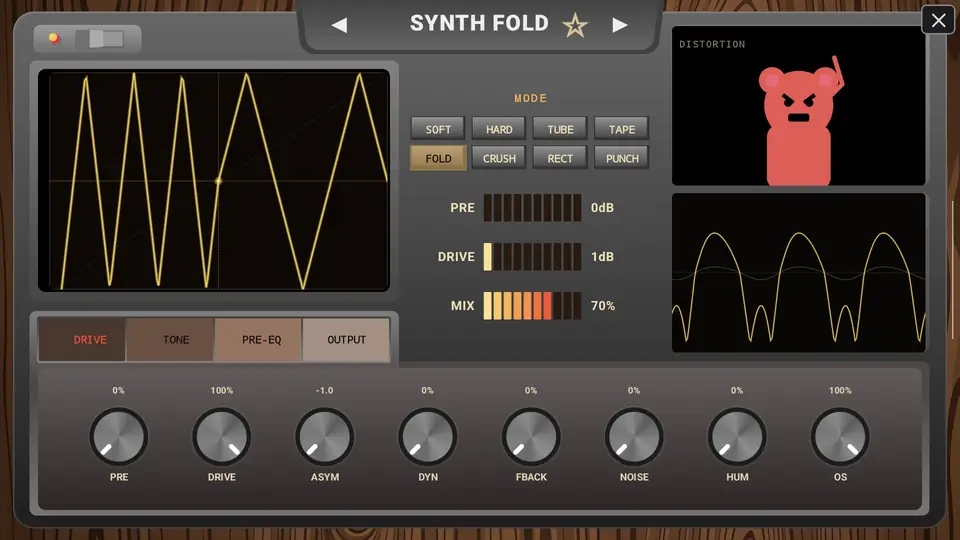This screenshot has width=960, height=540.
Task: Click the FBACK knob
Action: click(531, 437)
